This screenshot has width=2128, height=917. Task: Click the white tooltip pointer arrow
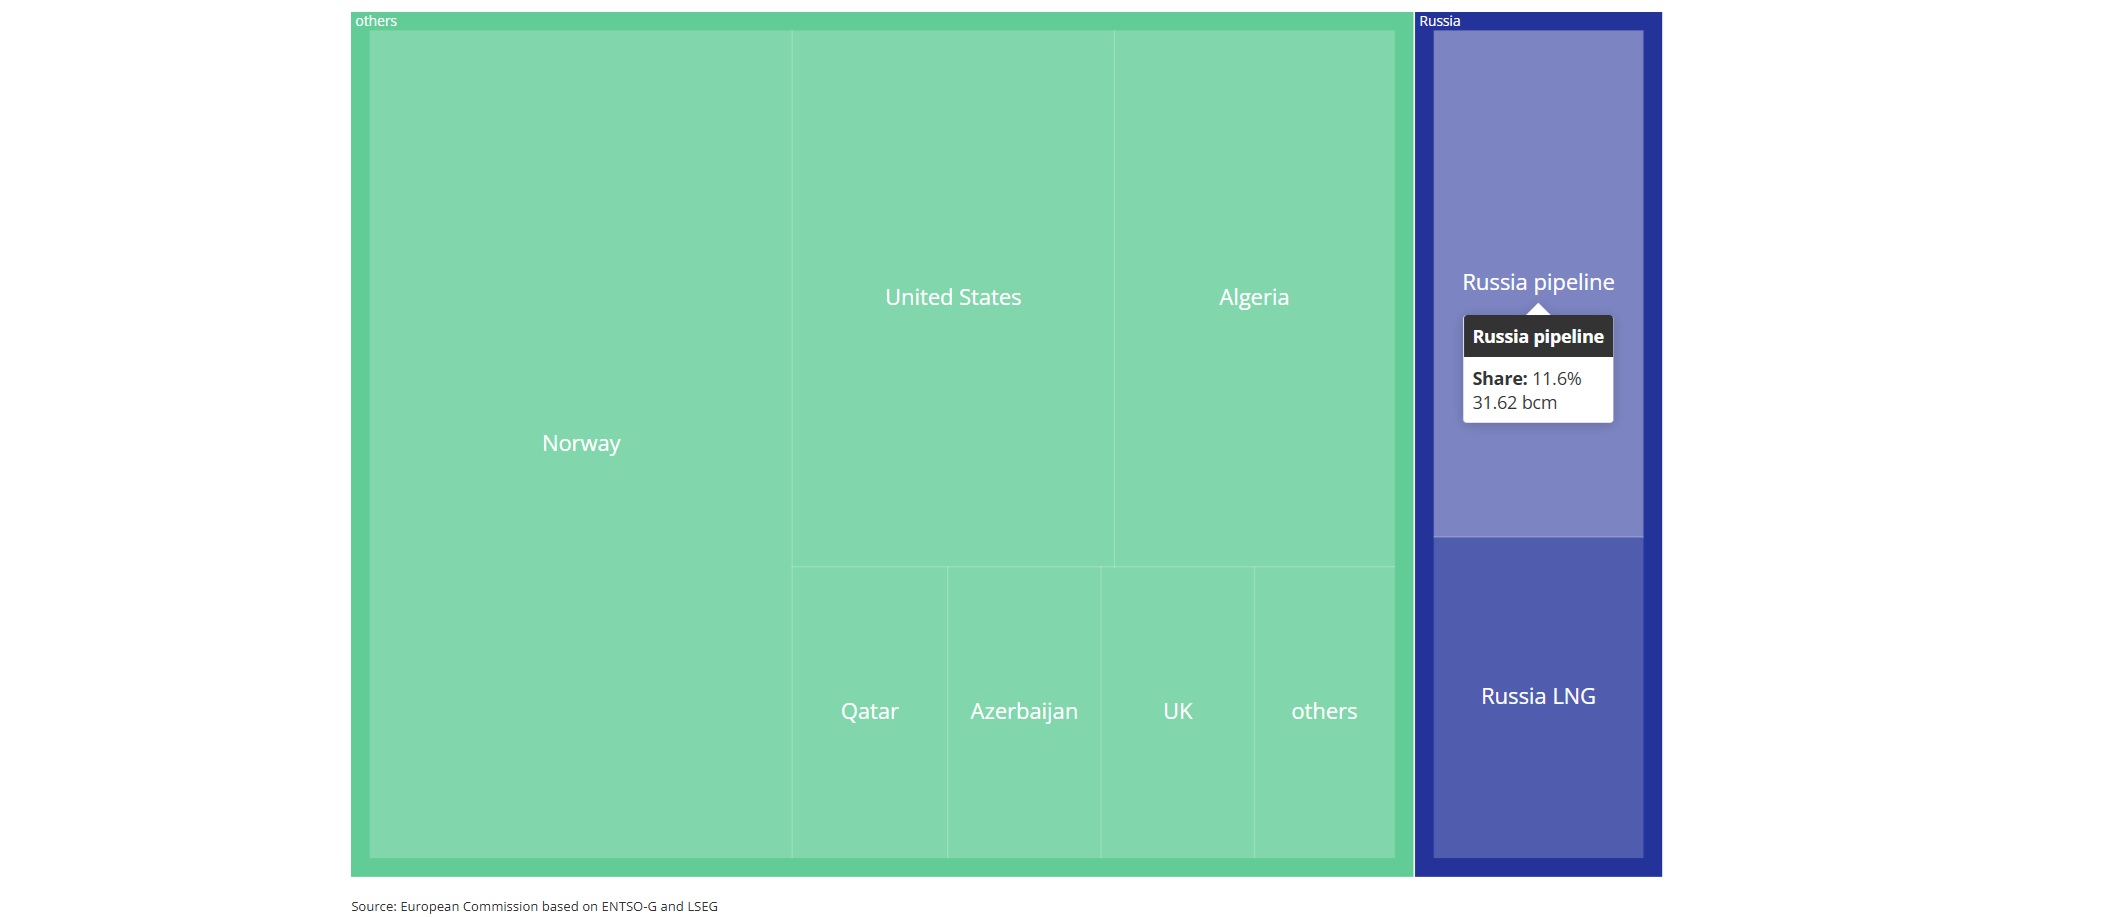coord(1538,310)
